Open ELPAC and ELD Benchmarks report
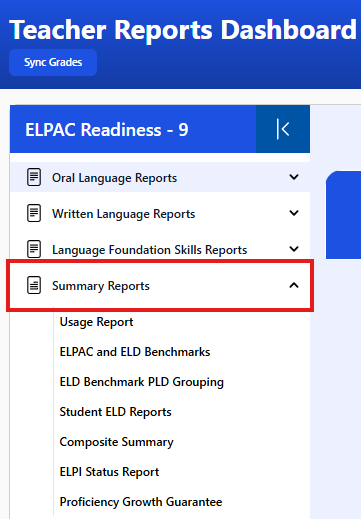The image size is (361, 519). click(x=135, y=352)
